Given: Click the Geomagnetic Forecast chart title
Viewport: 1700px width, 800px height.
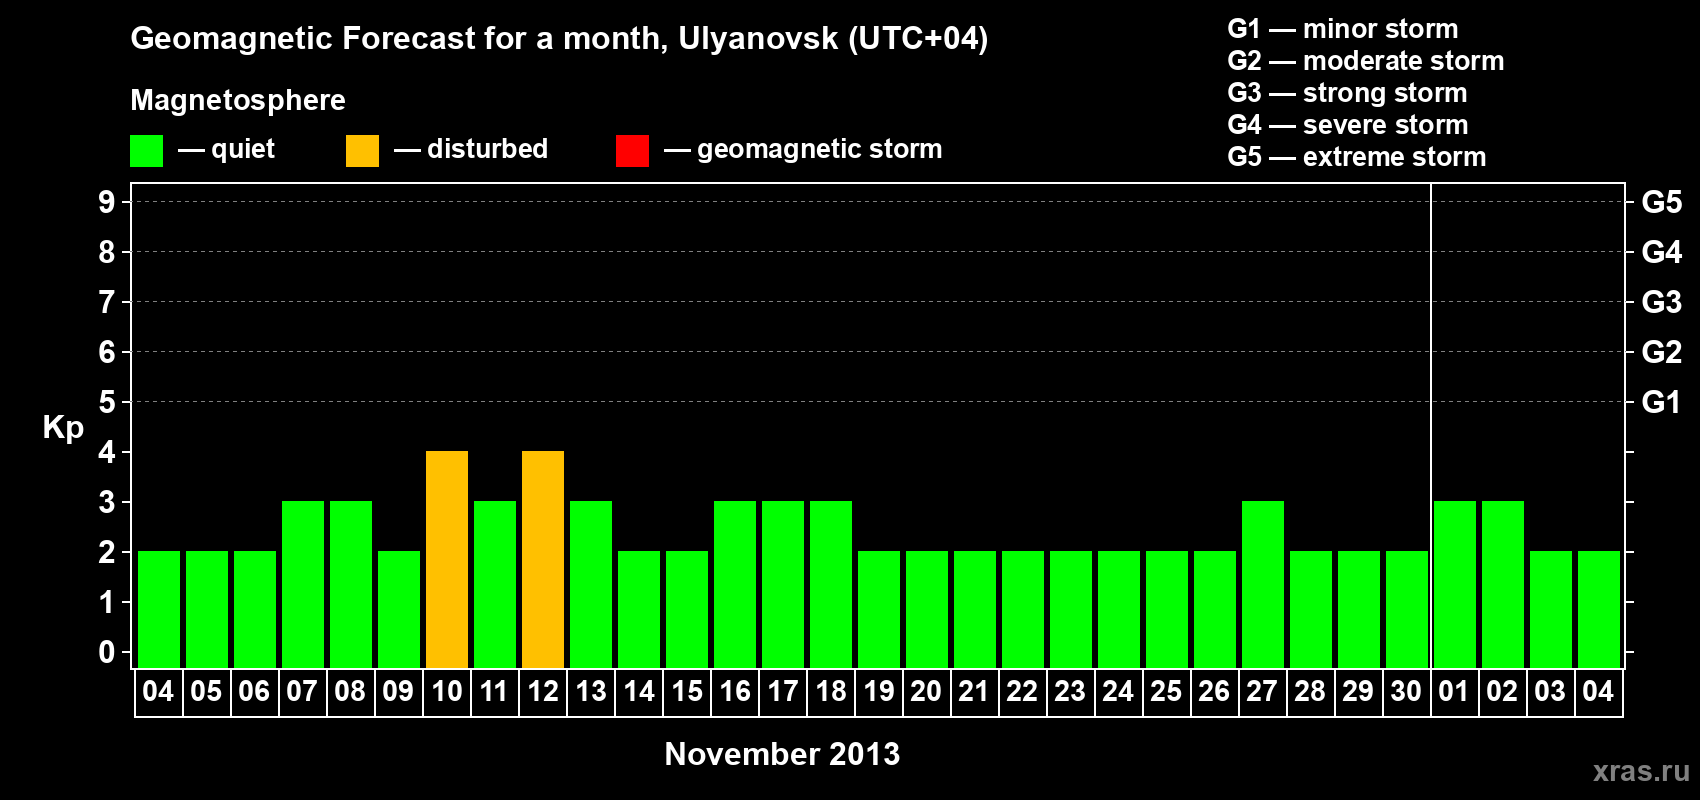Looking at the screenshot, I should coord(559,39).
